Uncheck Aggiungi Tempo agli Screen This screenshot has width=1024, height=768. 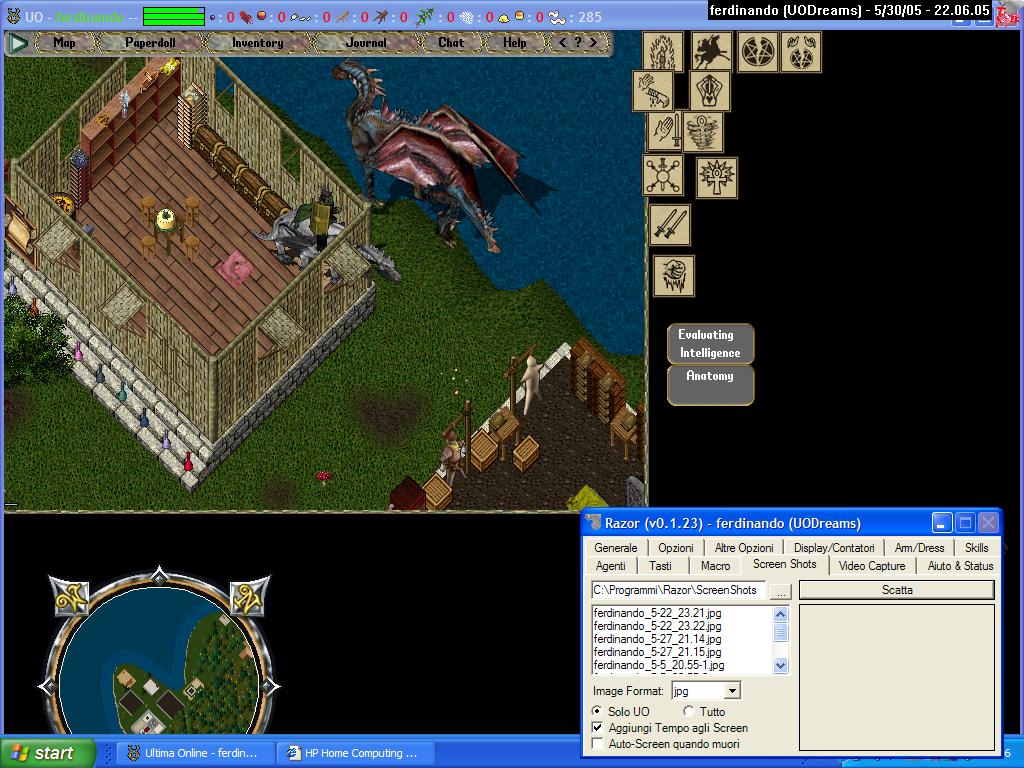(x=597, y=727)
